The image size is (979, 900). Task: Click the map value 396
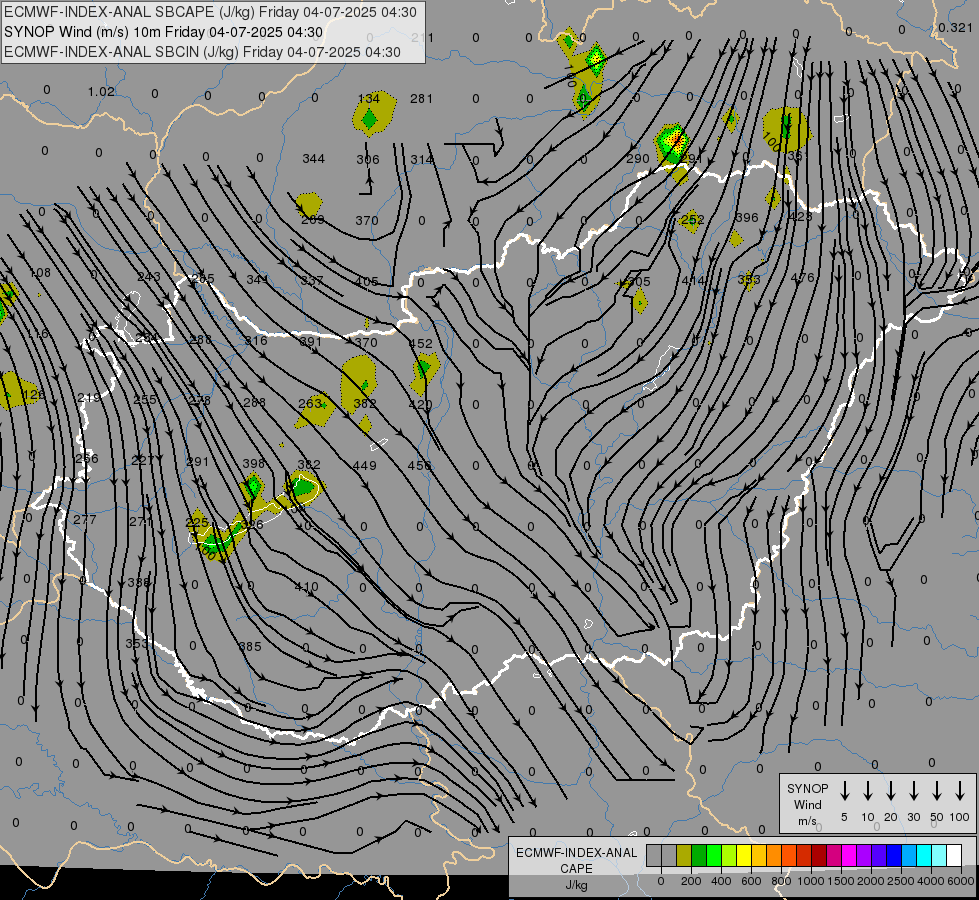[747, 217]
